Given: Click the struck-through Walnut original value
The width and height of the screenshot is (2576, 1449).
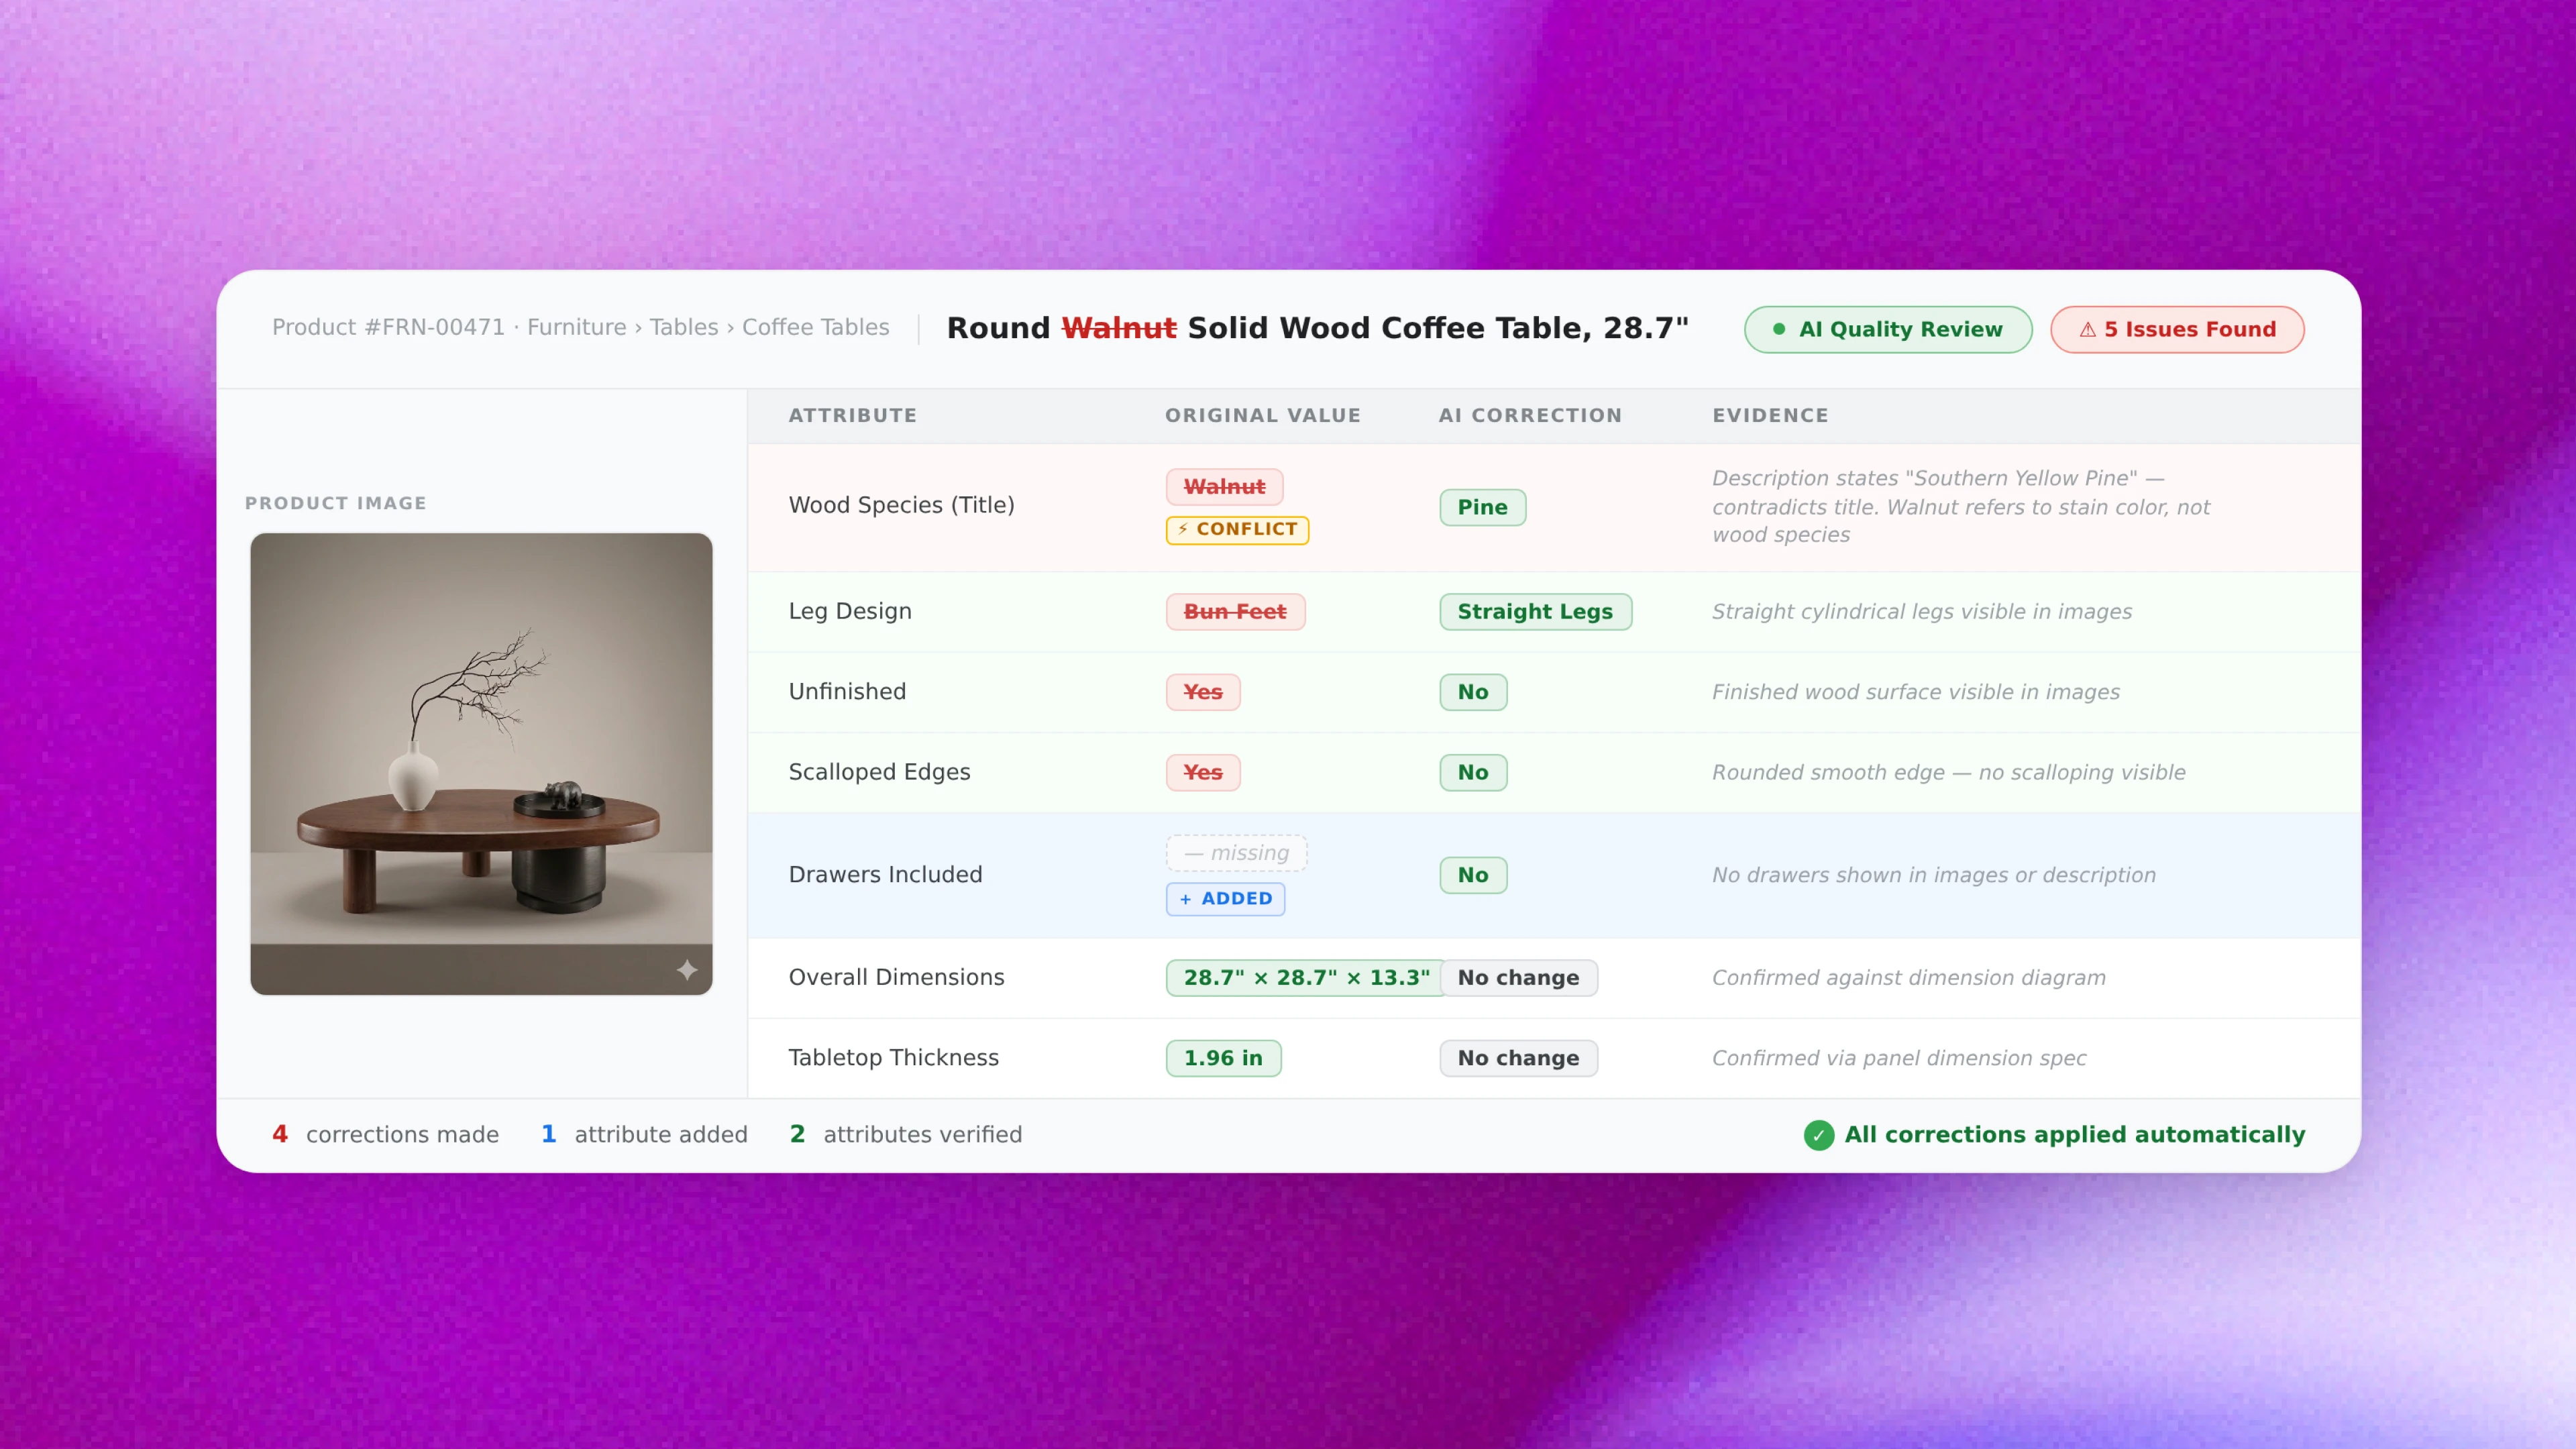Looking at the screenshot, I should [1224, 486].
